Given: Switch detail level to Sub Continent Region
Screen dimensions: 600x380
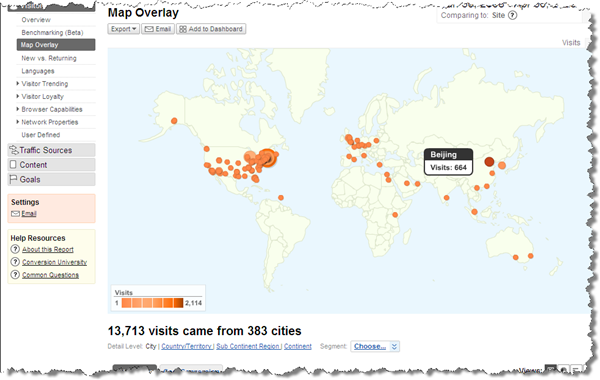Looking at the screenshot, I should tap(248, 346).
